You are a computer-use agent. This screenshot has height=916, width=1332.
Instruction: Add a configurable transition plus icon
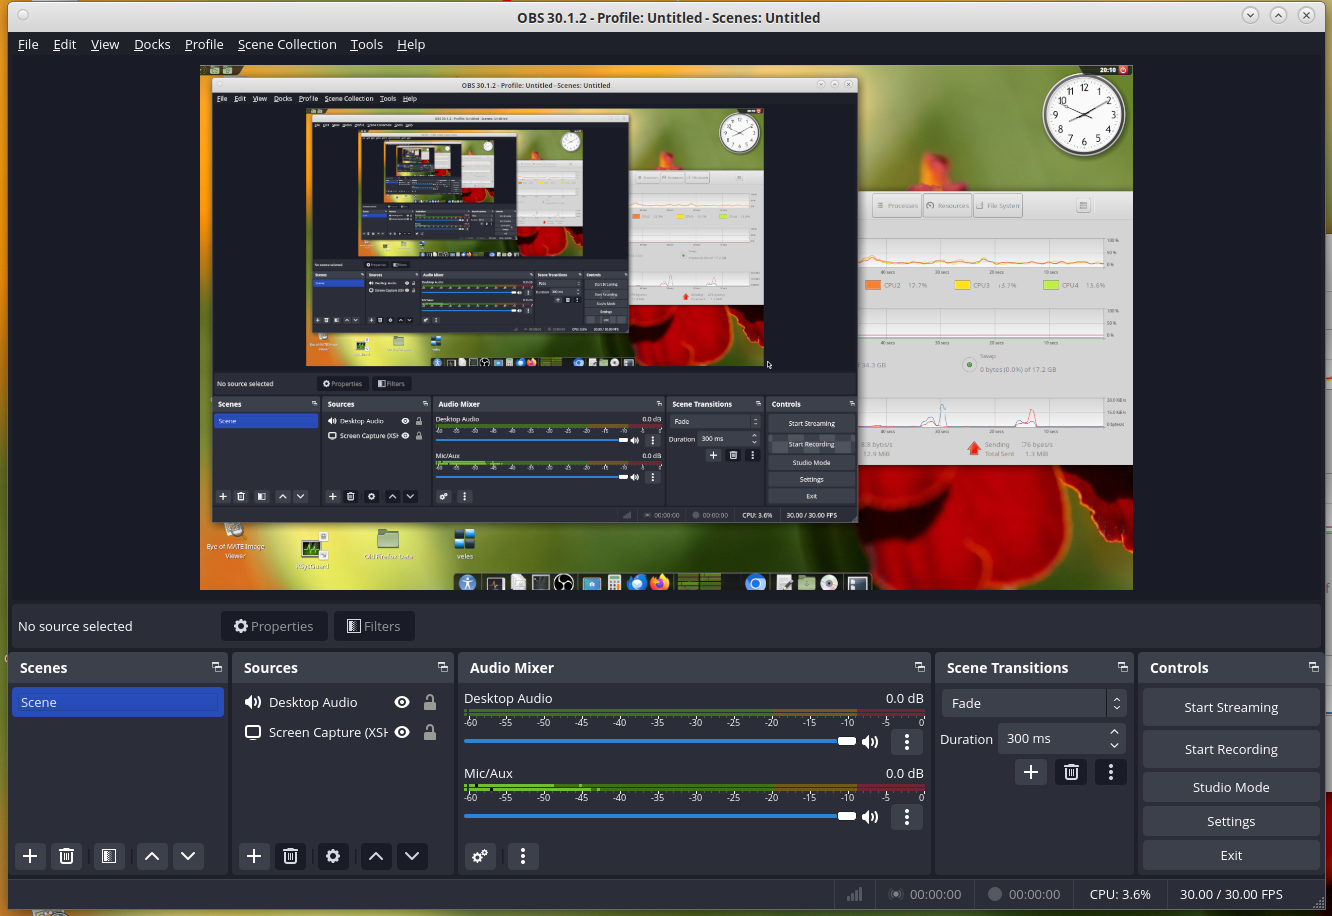[x=1031, y=772]
